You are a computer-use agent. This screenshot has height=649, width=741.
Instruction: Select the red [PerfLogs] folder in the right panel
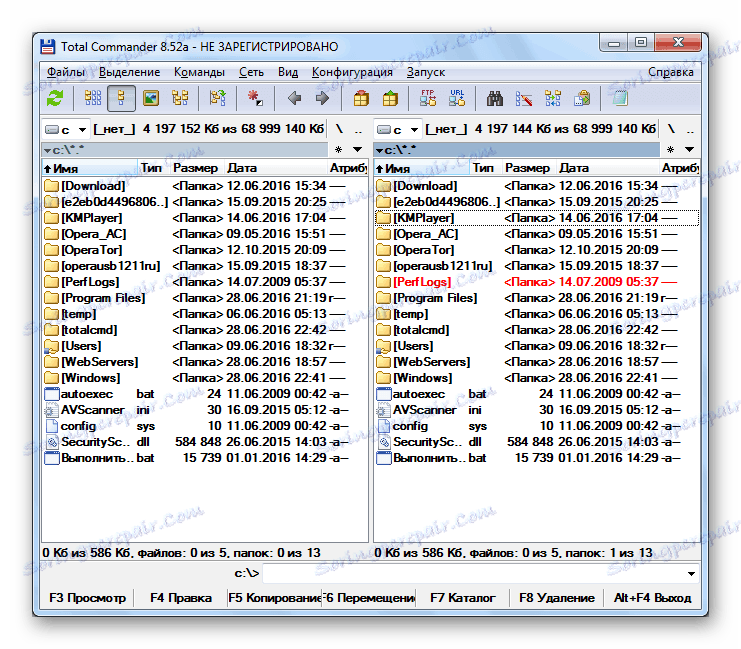pyautogui.click(x=537, y=282)
